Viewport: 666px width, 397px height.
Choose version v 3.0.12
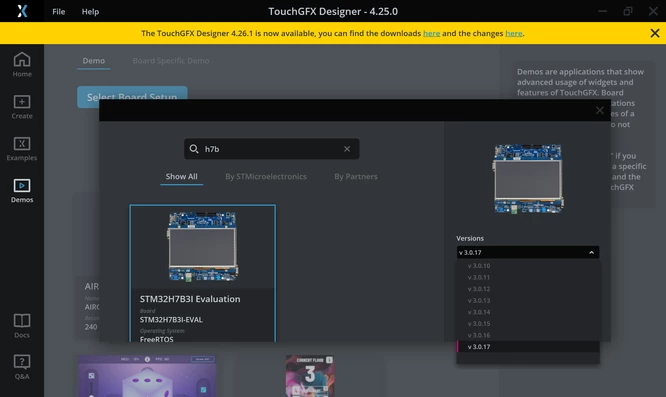pos(528,289)
